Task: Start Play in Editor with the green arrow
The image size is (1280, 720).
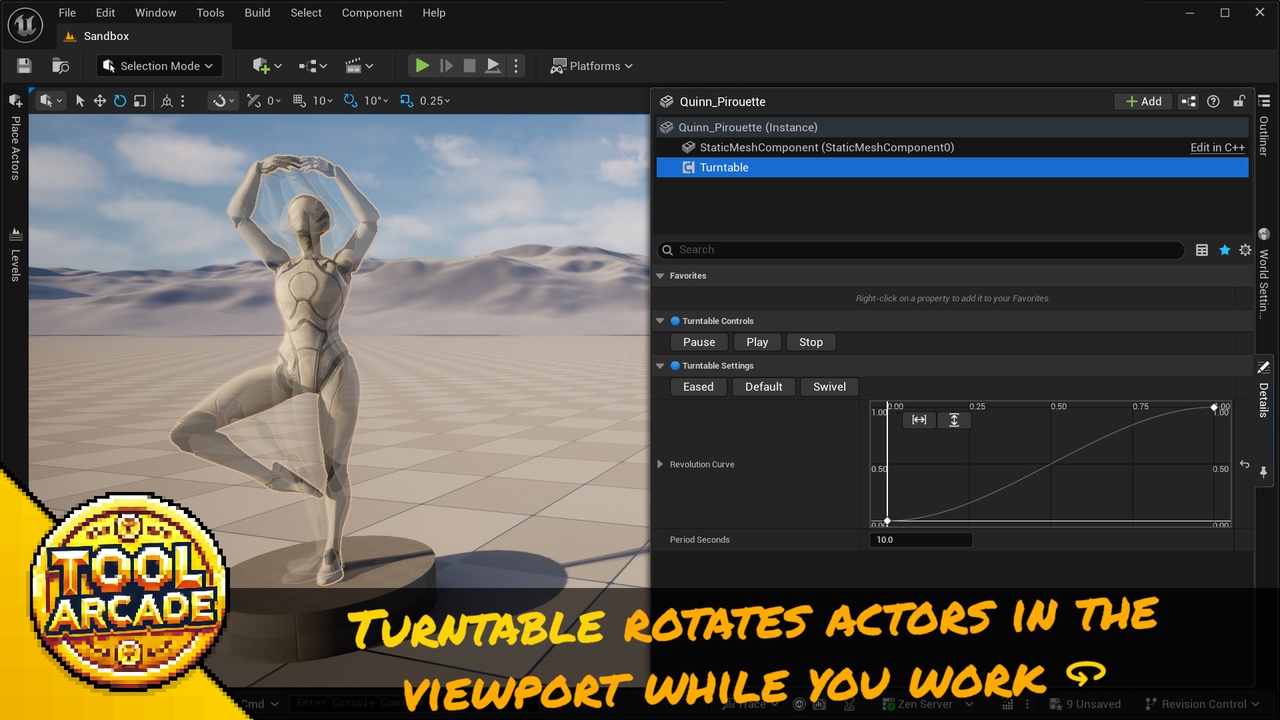Action: coord(422,66)
